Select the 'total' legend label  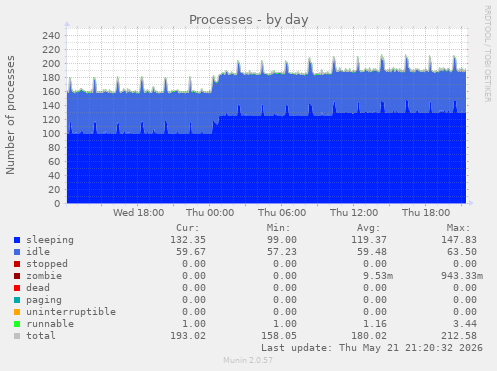tap(41, 336)
